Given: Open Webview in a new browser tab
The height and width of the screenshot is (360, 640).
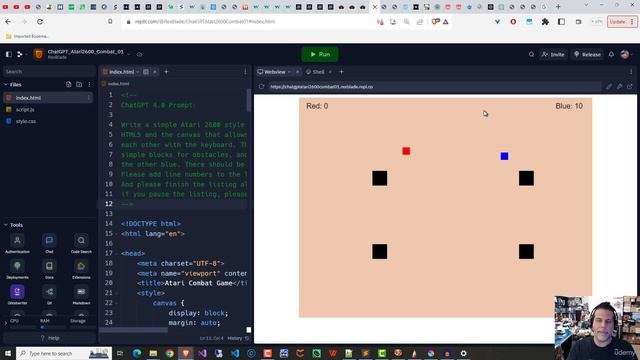Looking at the screenshot, I should [630, 87].
